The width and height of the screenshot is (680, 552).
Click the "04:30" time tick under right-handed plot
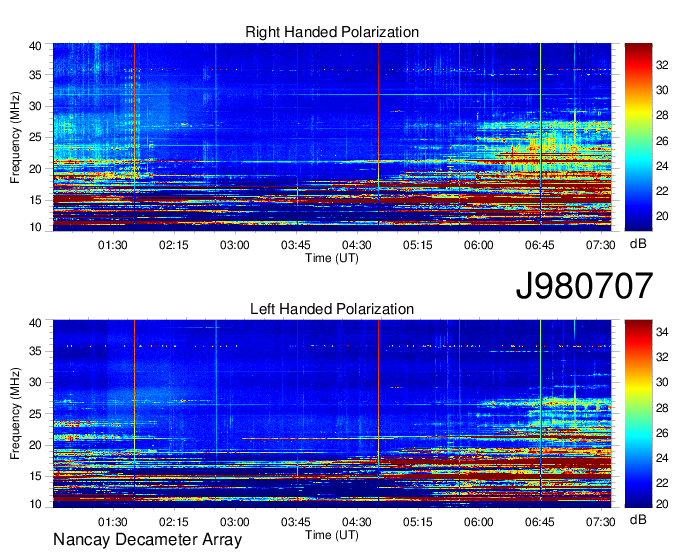pyautogui.click(x=357, y=245)
